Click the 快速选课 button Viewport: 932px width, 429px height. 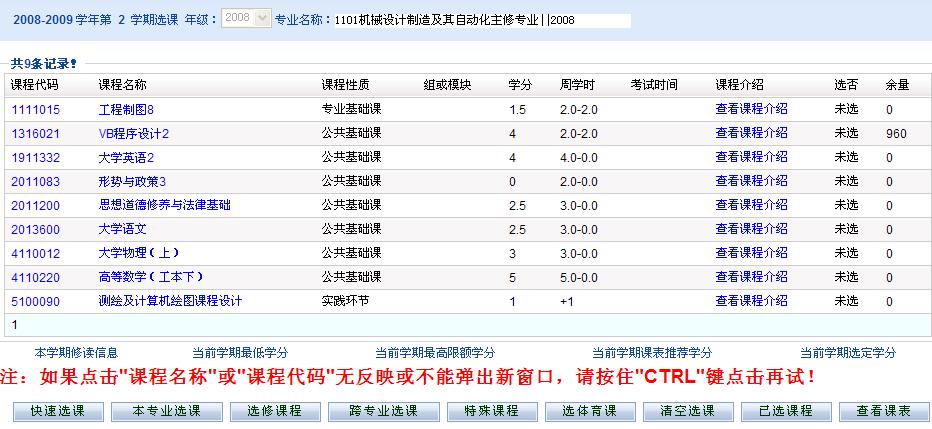57,411
